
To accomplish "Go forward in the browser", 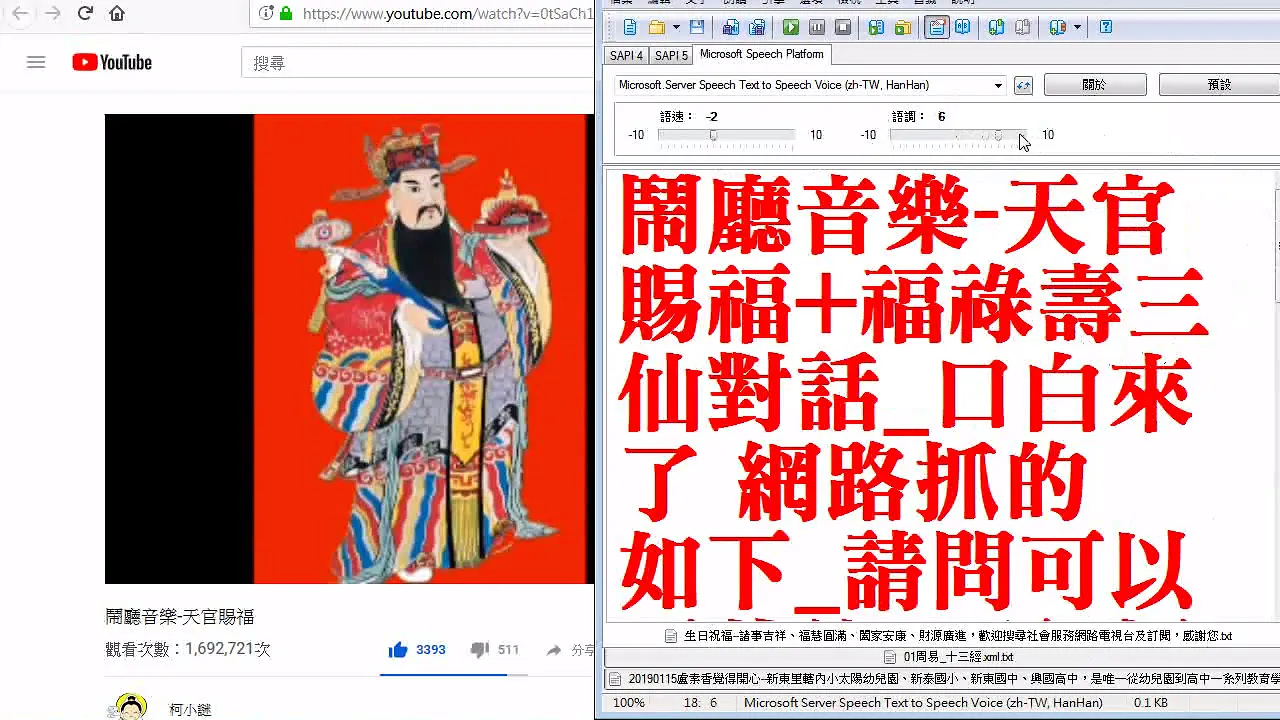I will pos(53,14).
